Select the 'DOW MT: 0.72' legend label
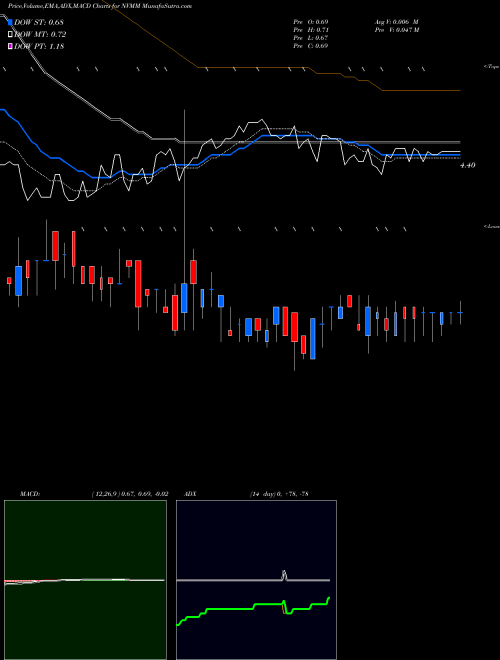Viewport: 500px width, 660px height. 40,35
